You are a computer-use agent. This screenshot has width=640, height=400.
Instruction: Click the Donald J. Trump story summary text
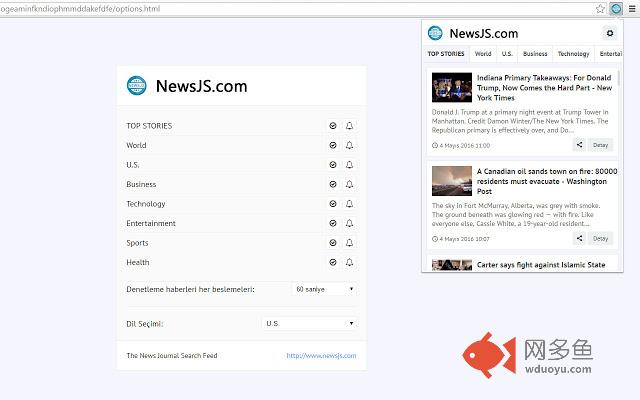(x=520, y=121)
